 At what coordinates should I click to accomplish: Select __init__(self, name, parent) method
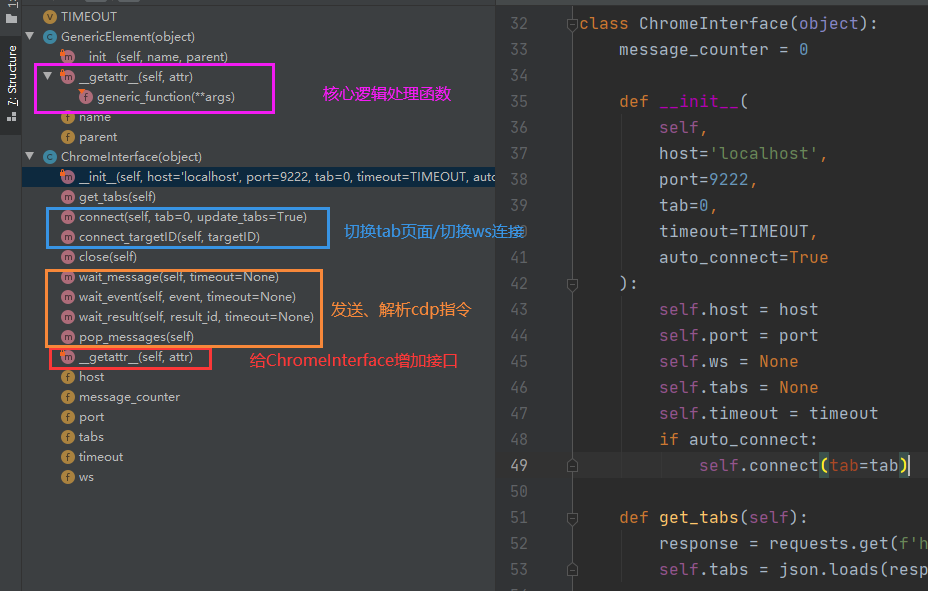(153, 57)
